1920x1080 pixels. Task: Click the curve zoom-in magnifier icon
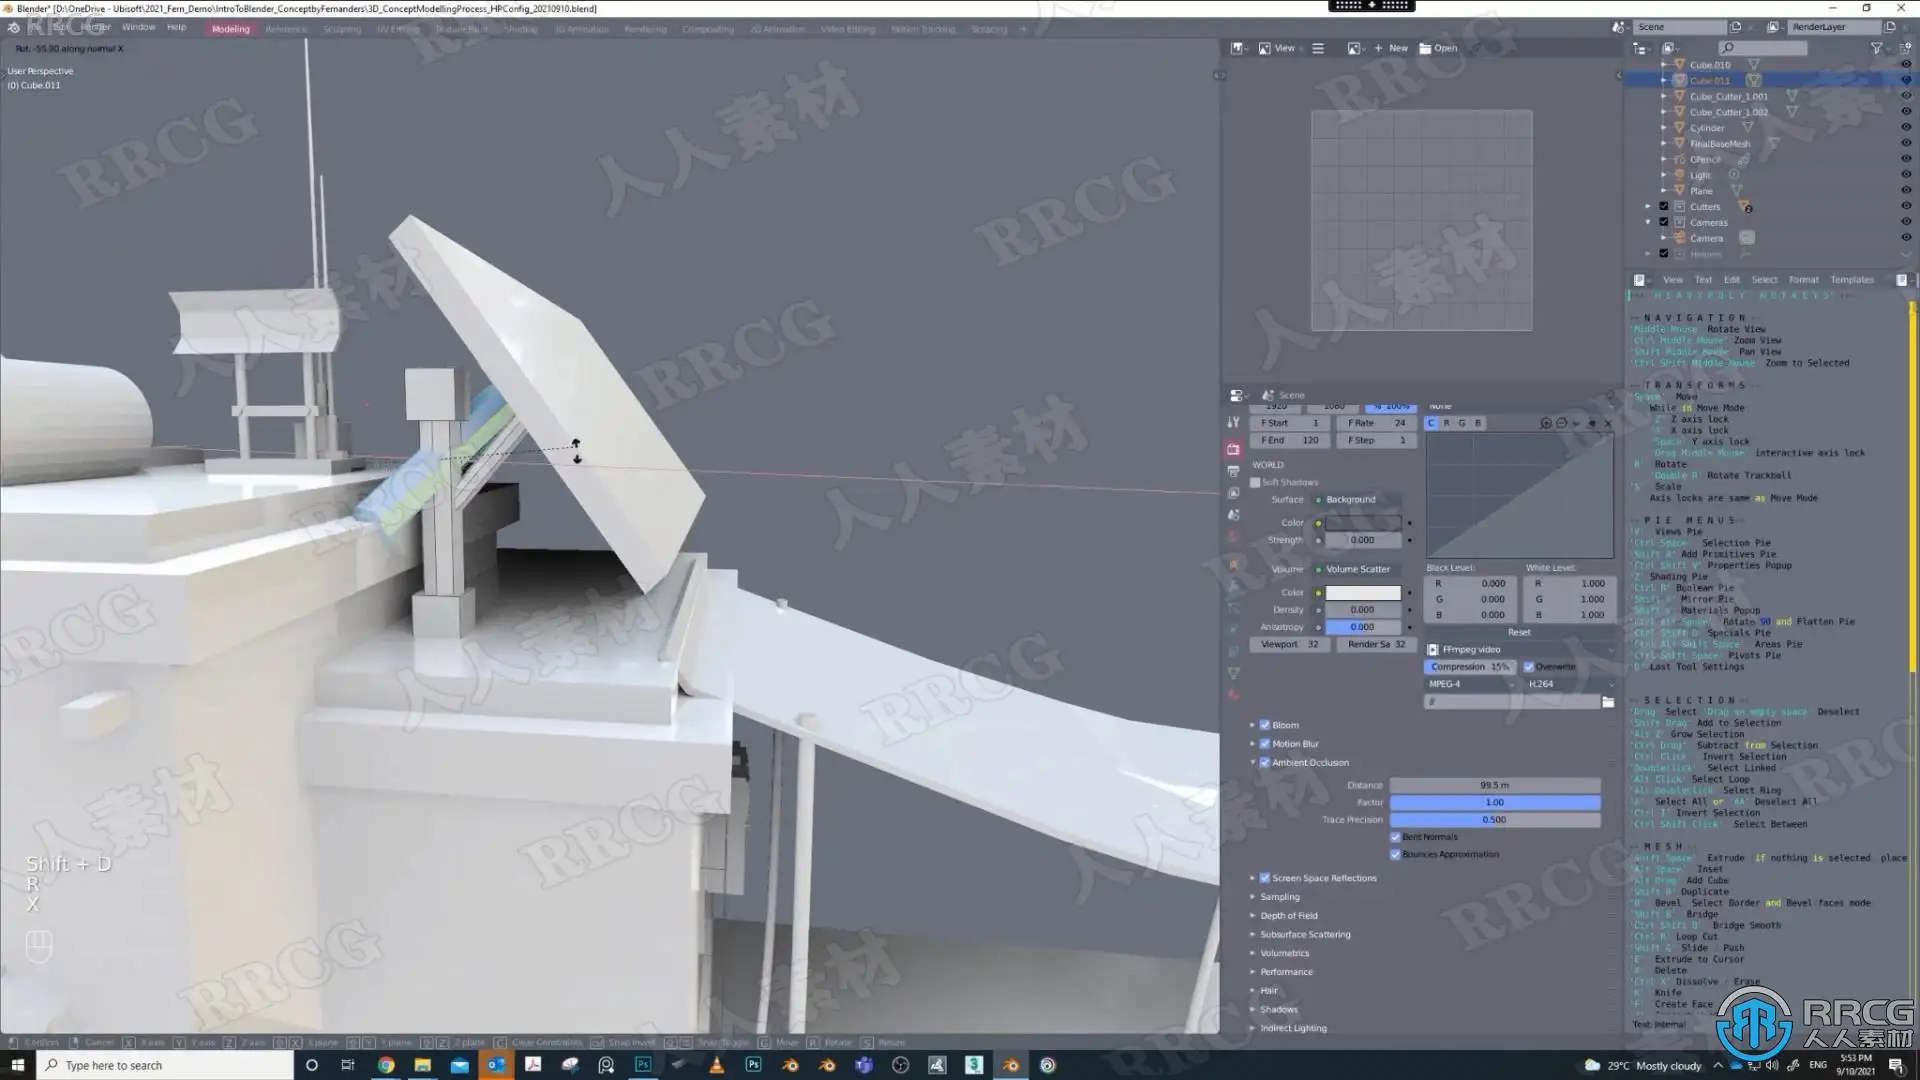click(1546, 423)
